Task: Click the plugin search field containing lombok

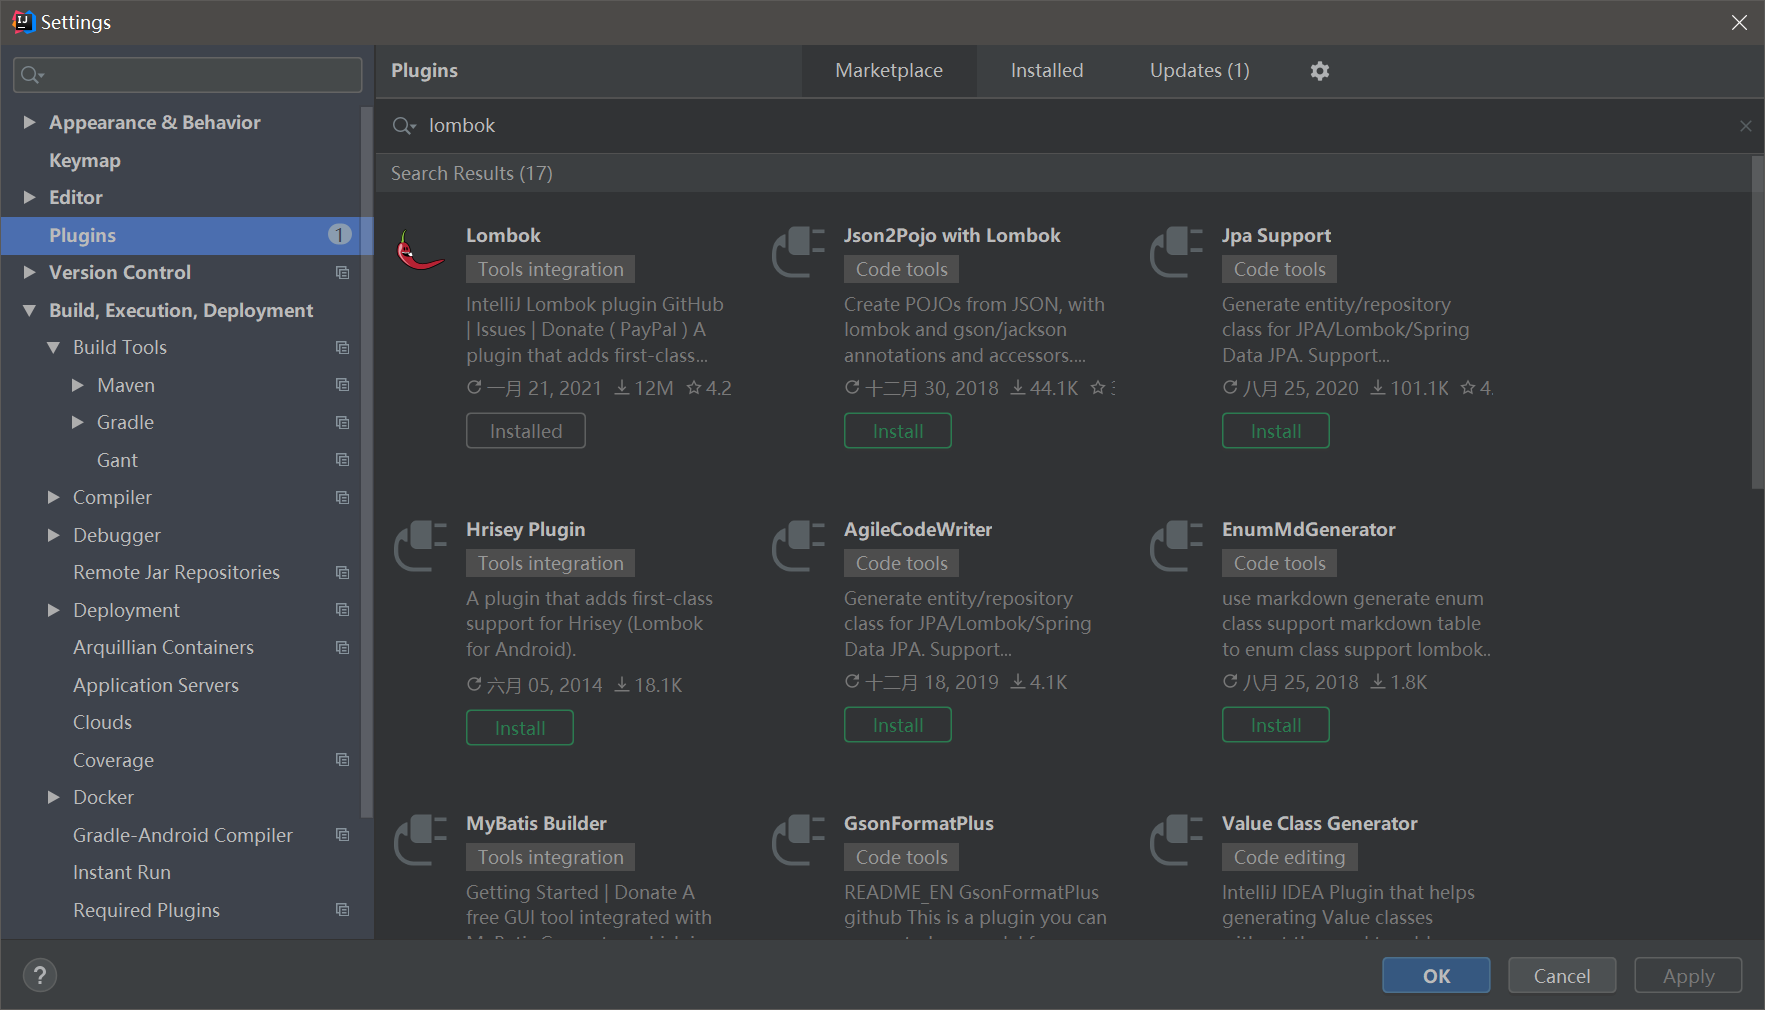Action: [x=1068, y=126]
